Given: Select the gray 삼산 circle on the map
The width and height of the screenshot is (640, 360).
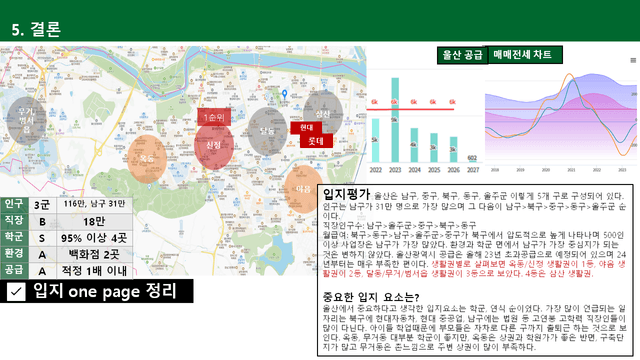Looking at the screenshot, I should [322, 113].
